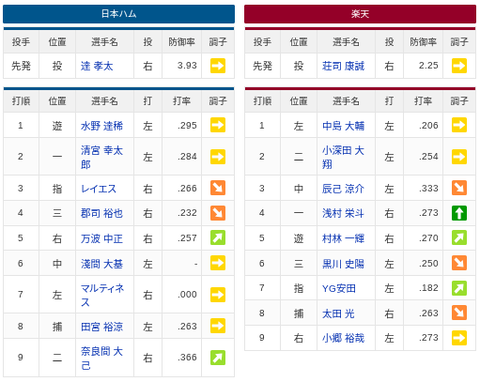Click the green condition arrow for 村林 一輝
The height and width of the screenshot is (382, 480).
click(x=459, y=238)
